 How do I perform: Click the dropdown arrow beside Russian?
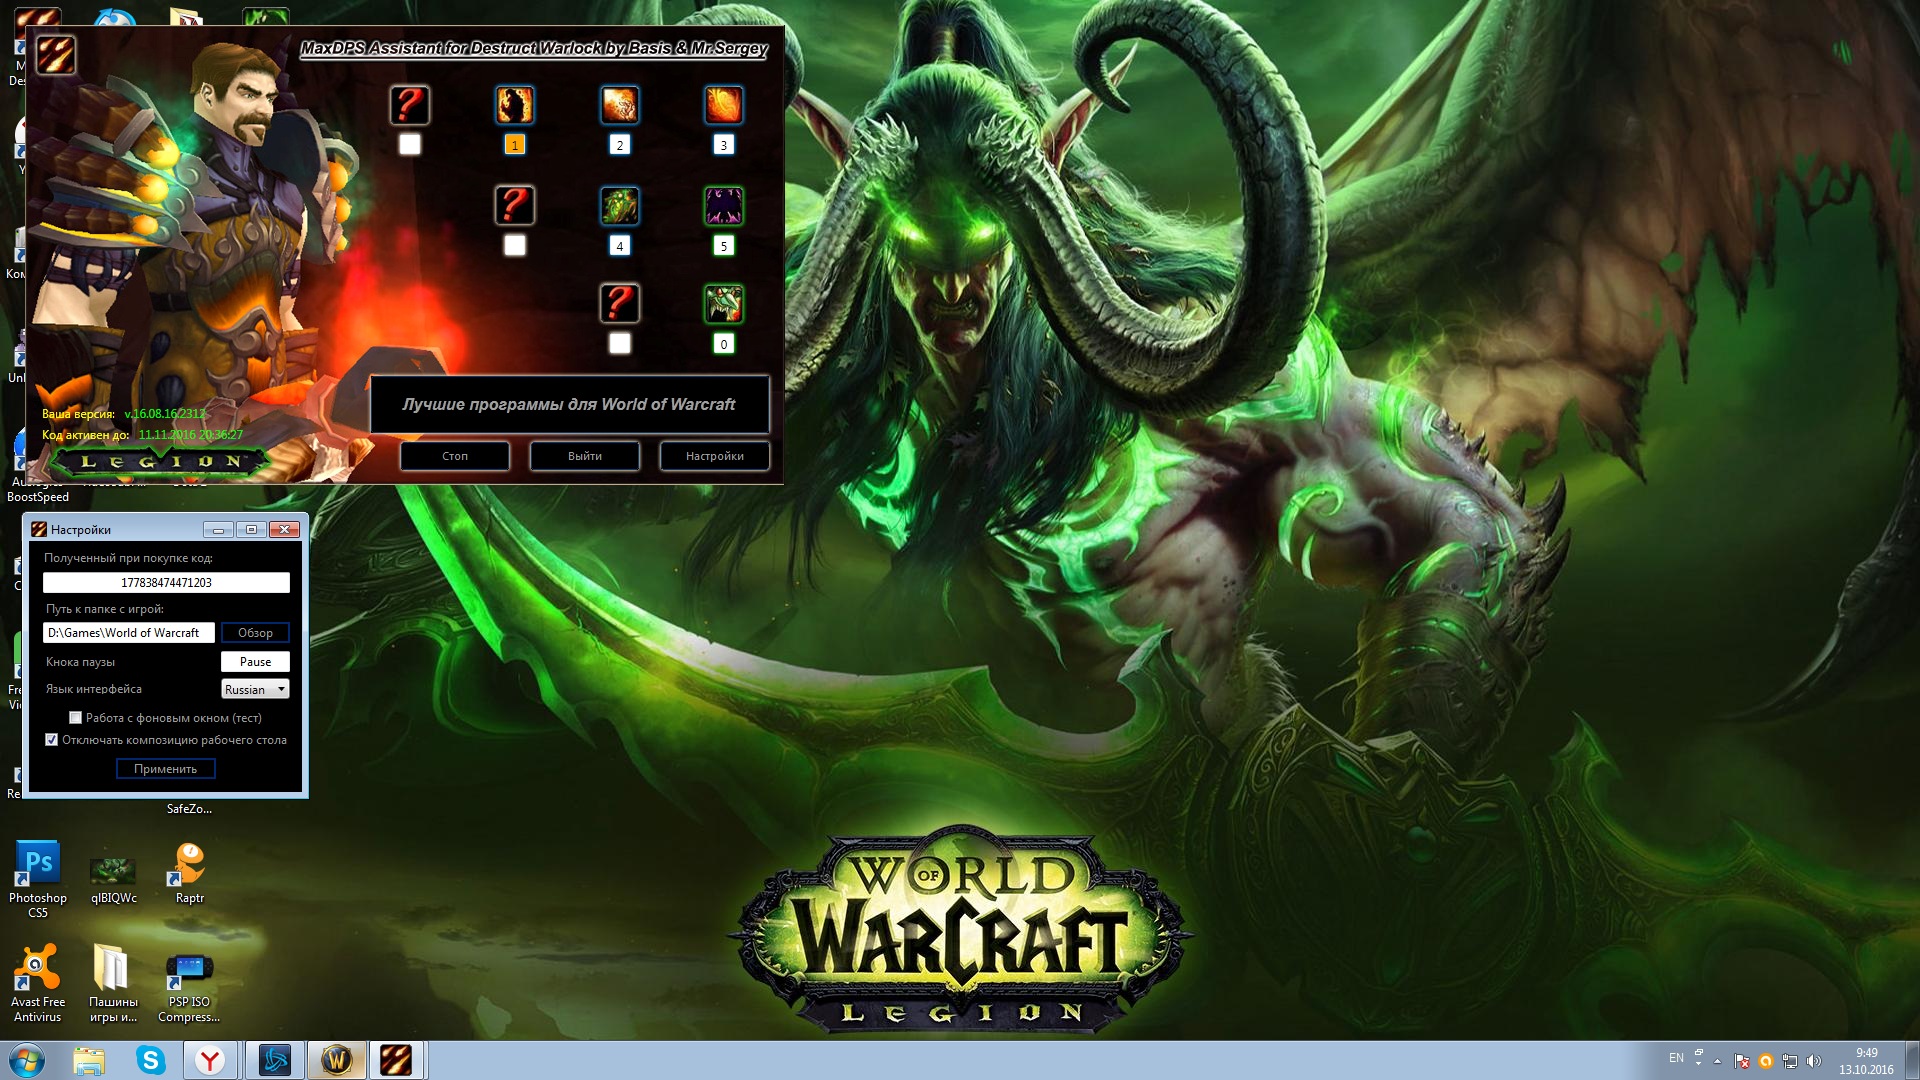[282, 689]
